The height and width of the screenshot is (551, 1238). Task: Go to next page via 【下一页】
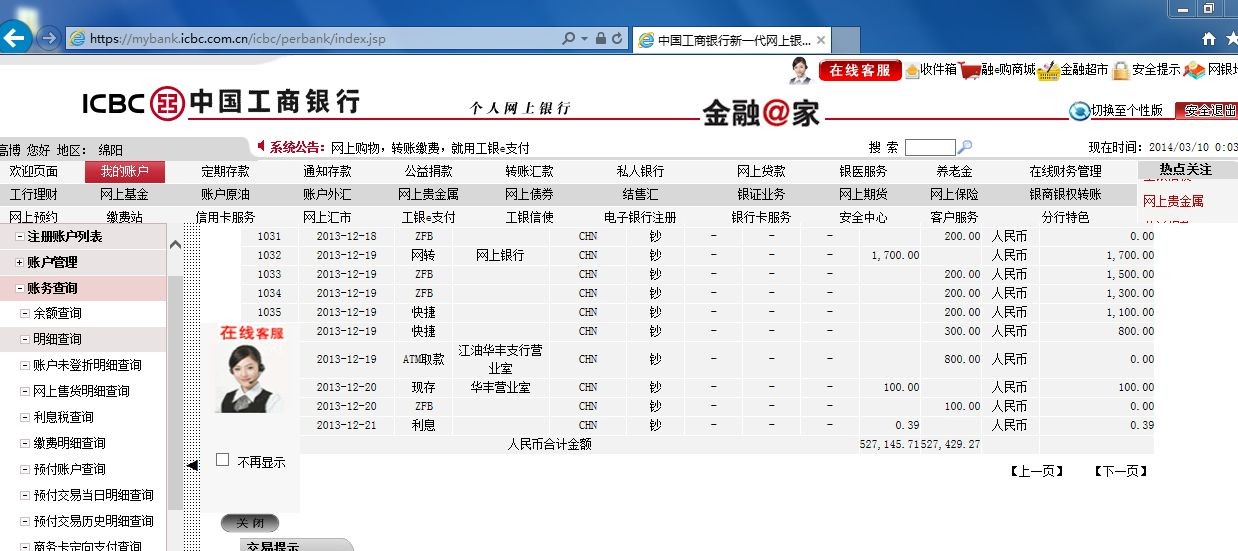(x=1119, y=471)
